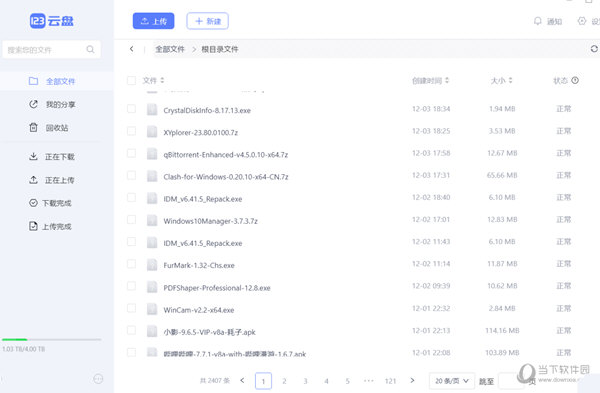Screen dimensions: 600x393
Task: Select page 1 in pagination
Action: pos(263,381)
